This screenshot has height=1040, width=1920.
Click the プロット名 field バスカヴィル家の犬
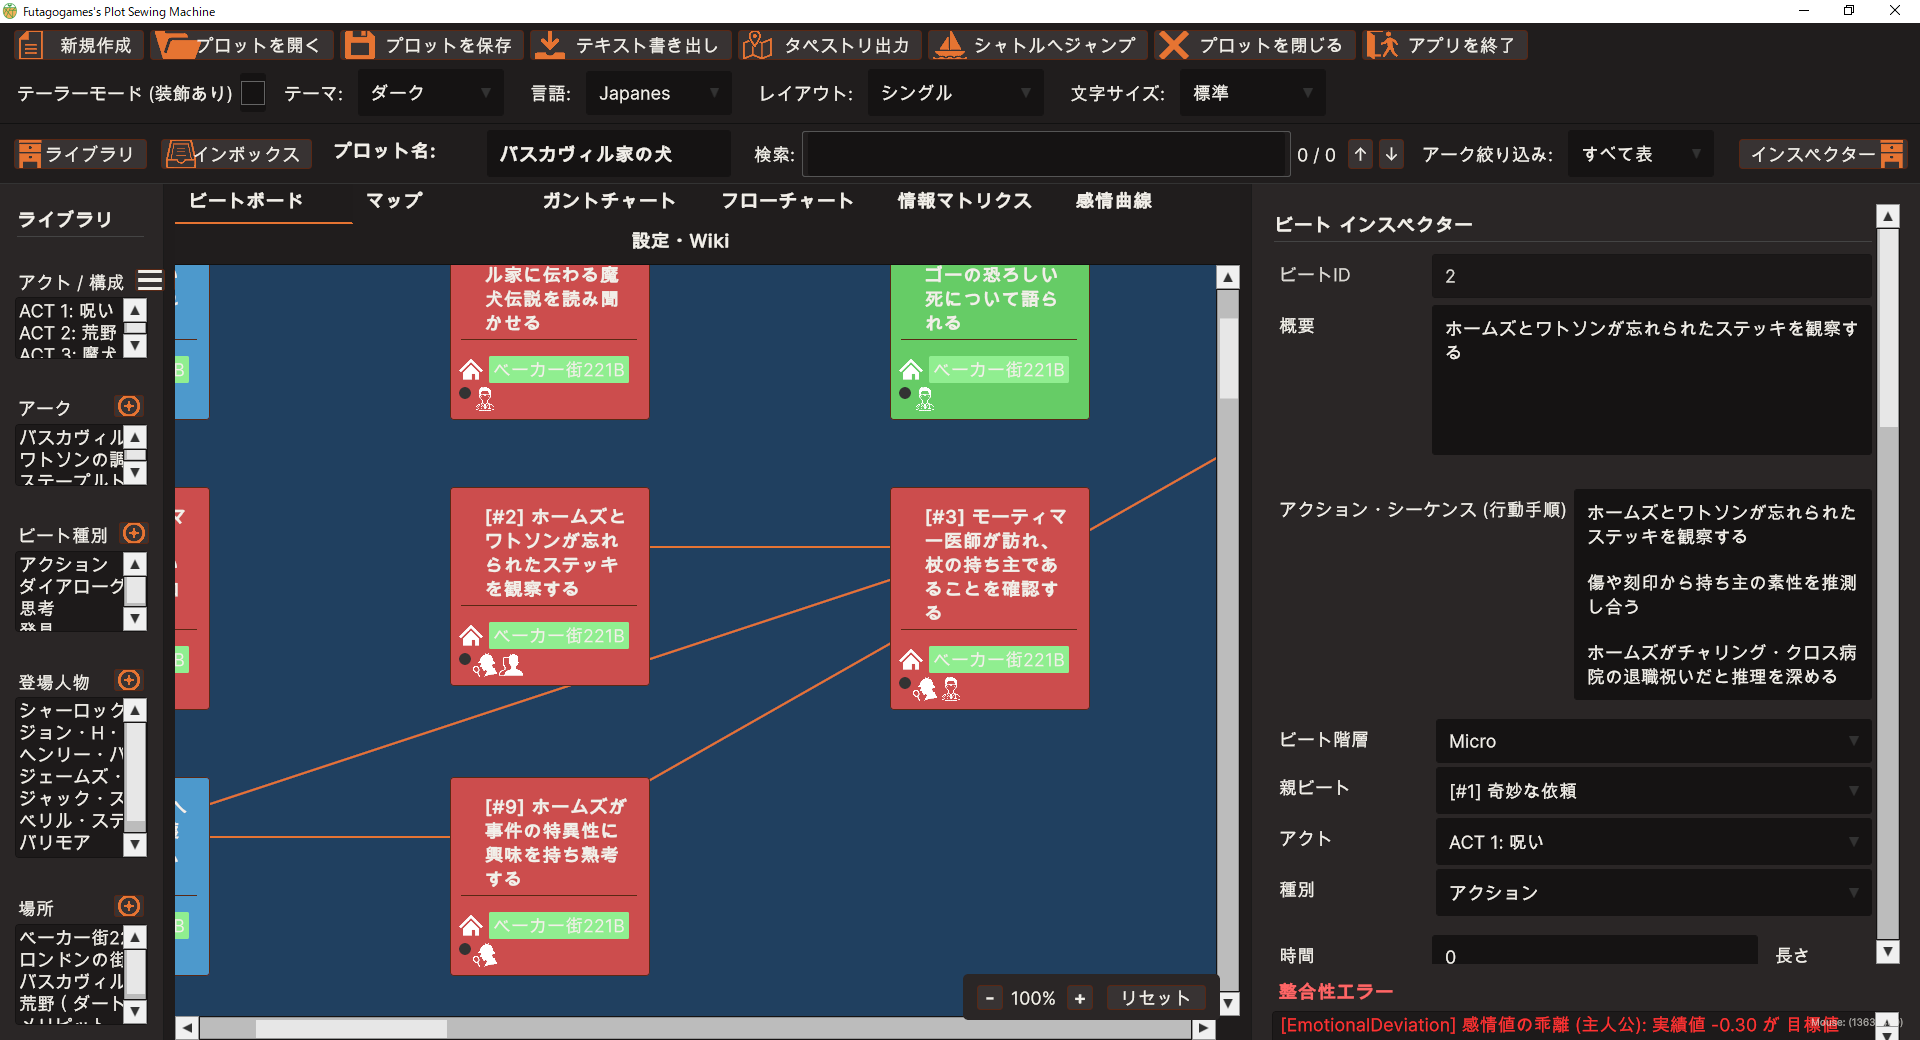(x=608, y=154)
